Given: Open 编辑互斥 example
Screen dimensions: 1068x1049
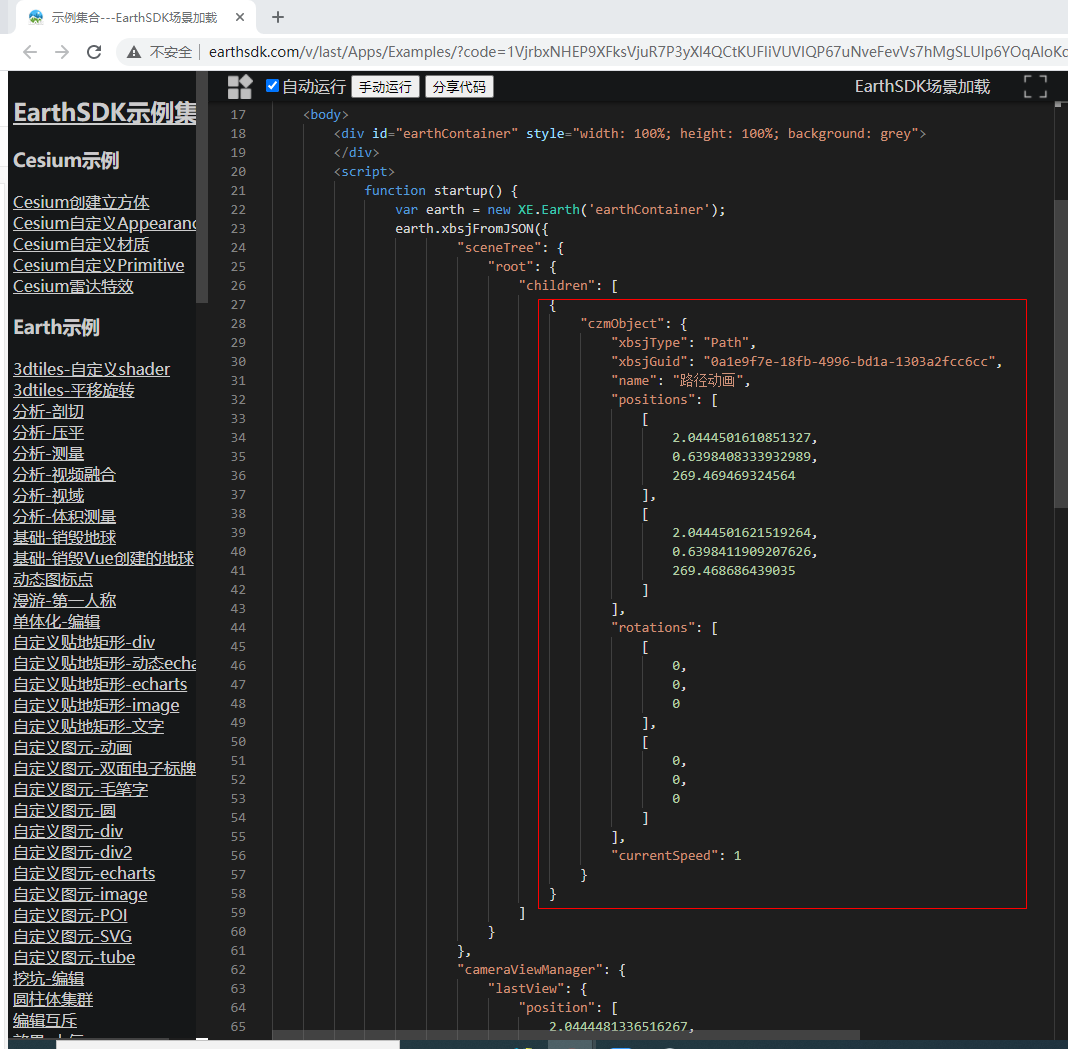Looking at the screenshot, I should tap(45, 1021).
